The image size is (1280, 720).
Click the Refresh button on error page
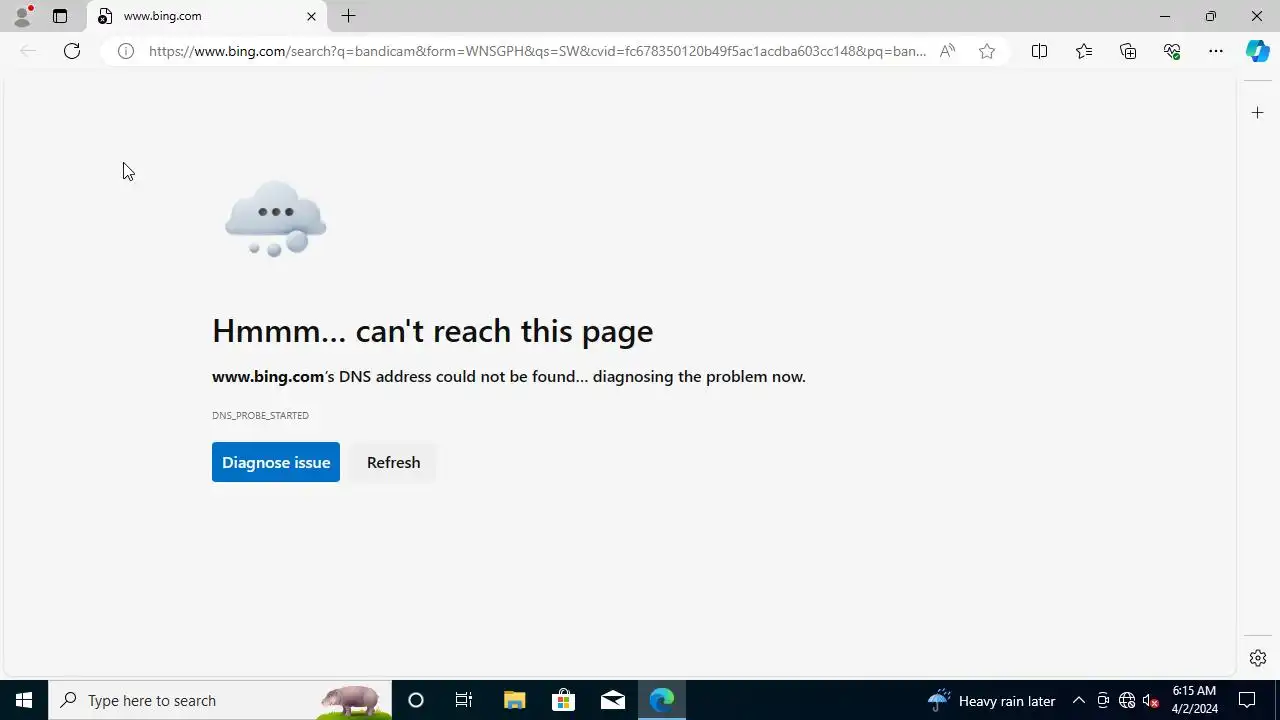tap(393, 462)
